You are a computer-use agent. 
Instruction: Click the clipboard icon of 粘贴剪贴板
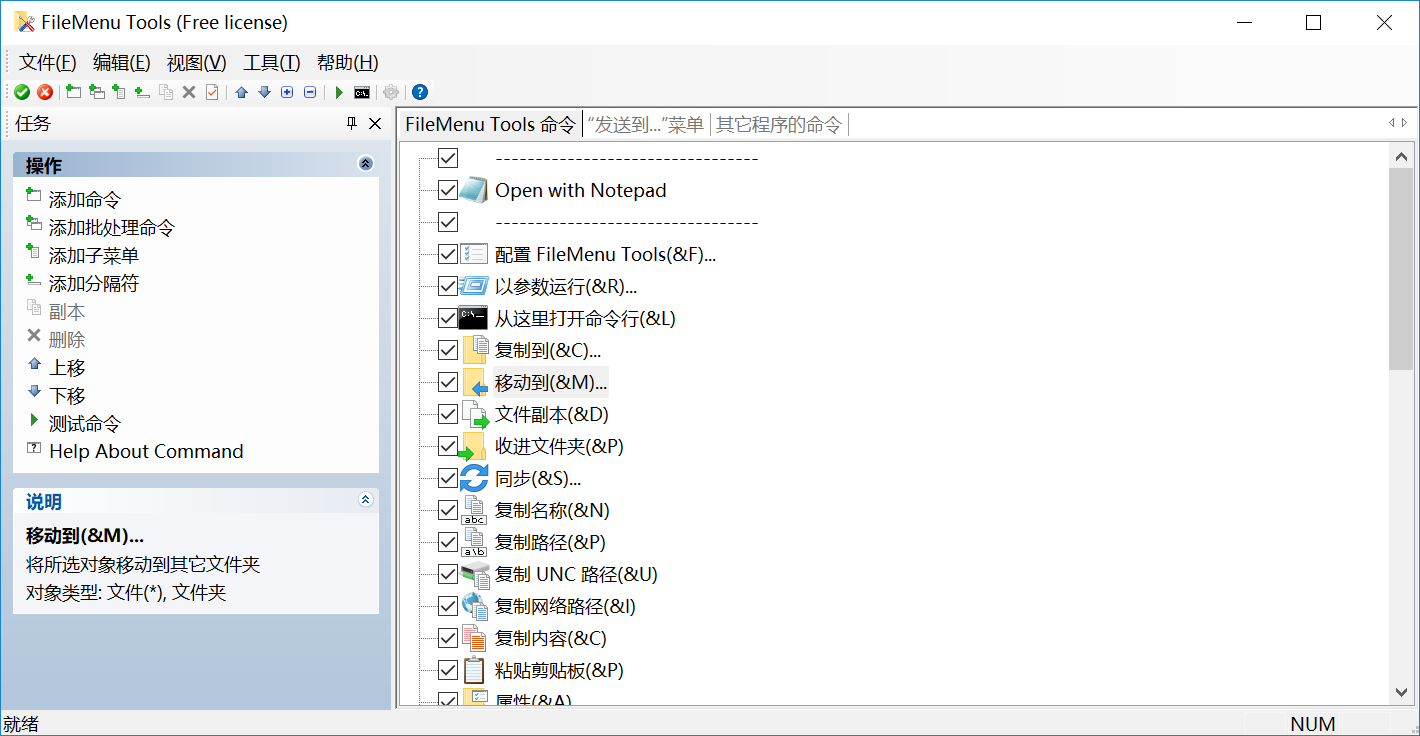pyautogui.click(x=474, y=670)
